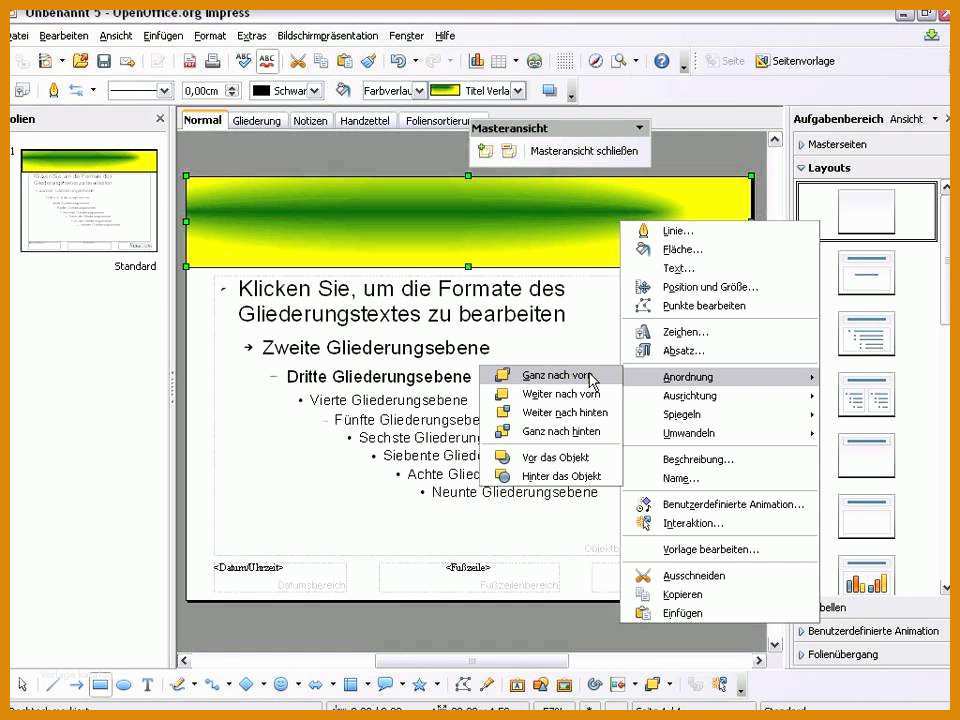Viewport: 960px width, 720px height.
Task: Click the yellow-green gradient swatch
Action: coord(445,91)
